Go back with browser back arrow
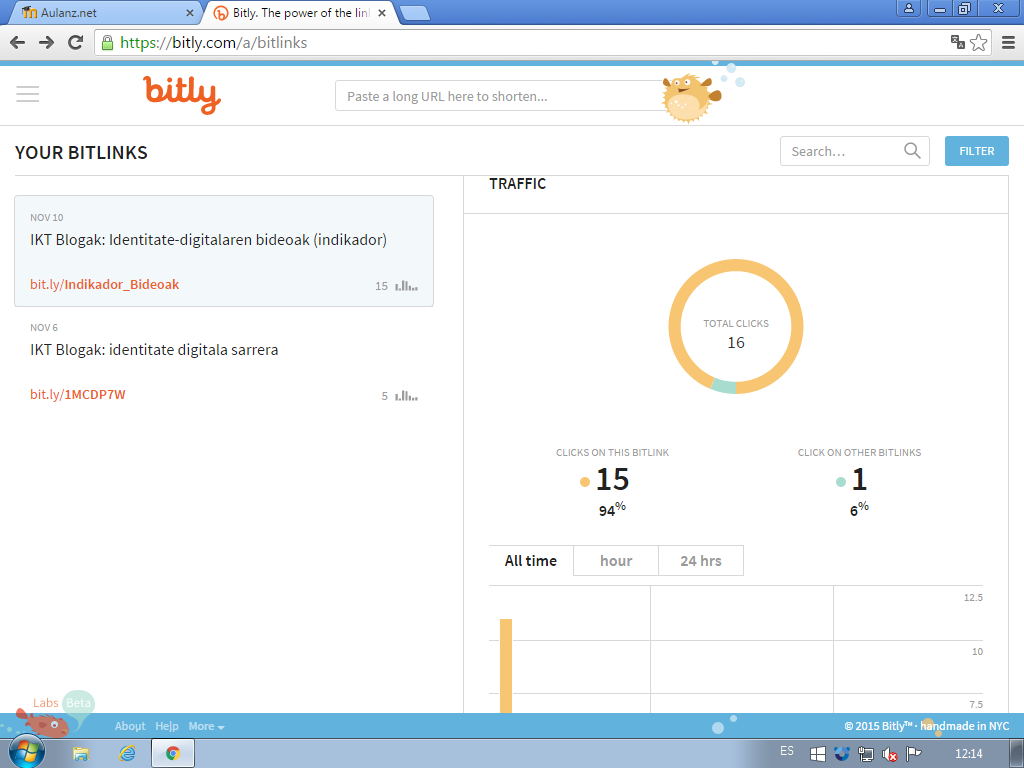Screen dimensions: 1024x768 pos(18,42)
